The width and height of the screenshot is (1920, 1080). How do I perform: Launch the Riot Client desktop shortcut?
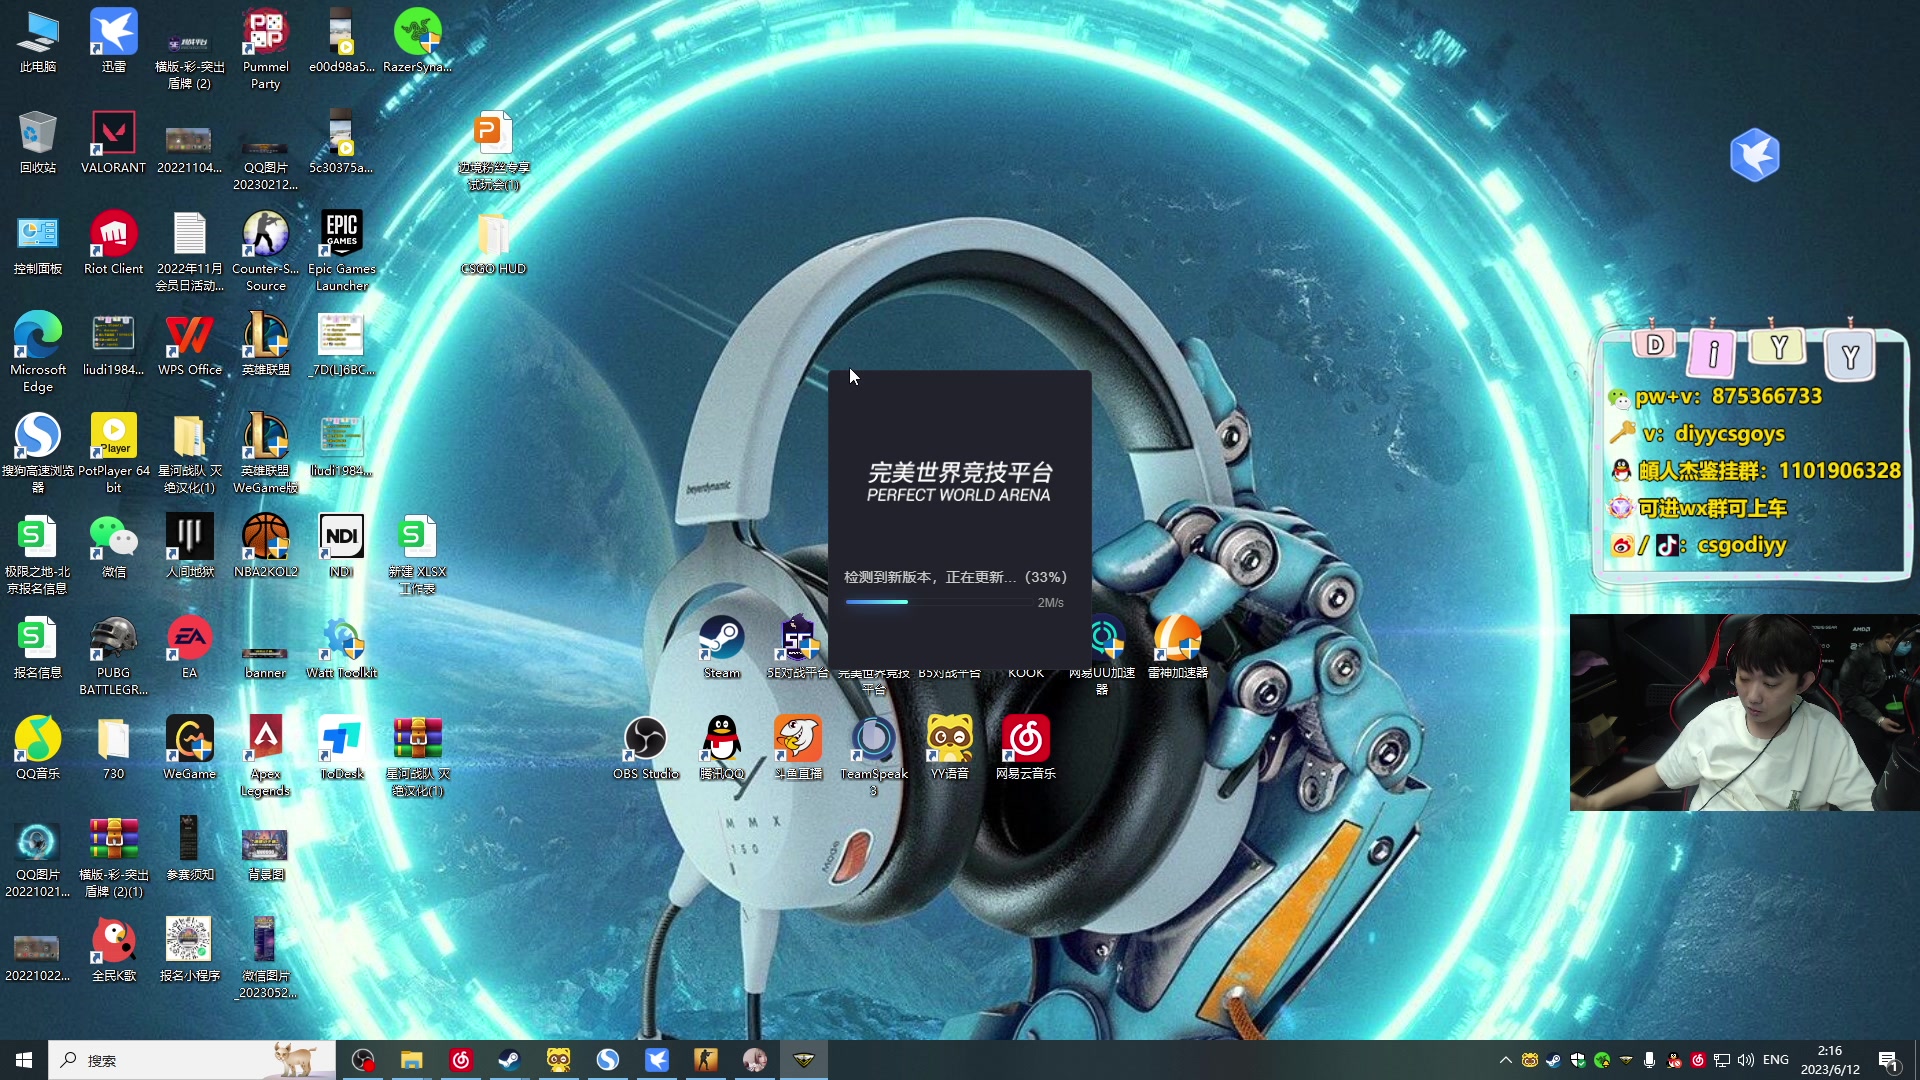point(114,244)
